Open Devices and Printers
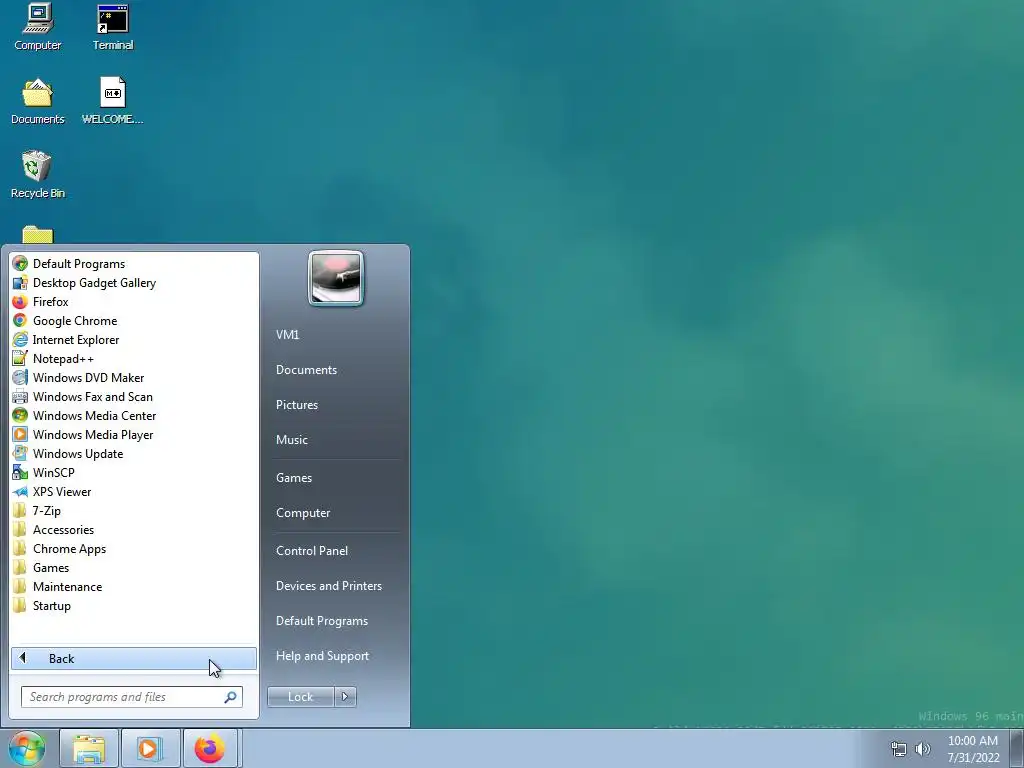The height and width of the screenshot is (768, 1024). pos(329,586)
